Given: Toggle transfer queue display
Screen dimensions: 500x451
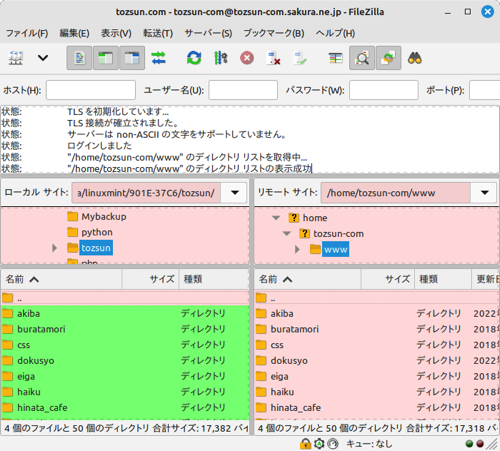Looking at the screenshot, I should (x=158, y=58).
